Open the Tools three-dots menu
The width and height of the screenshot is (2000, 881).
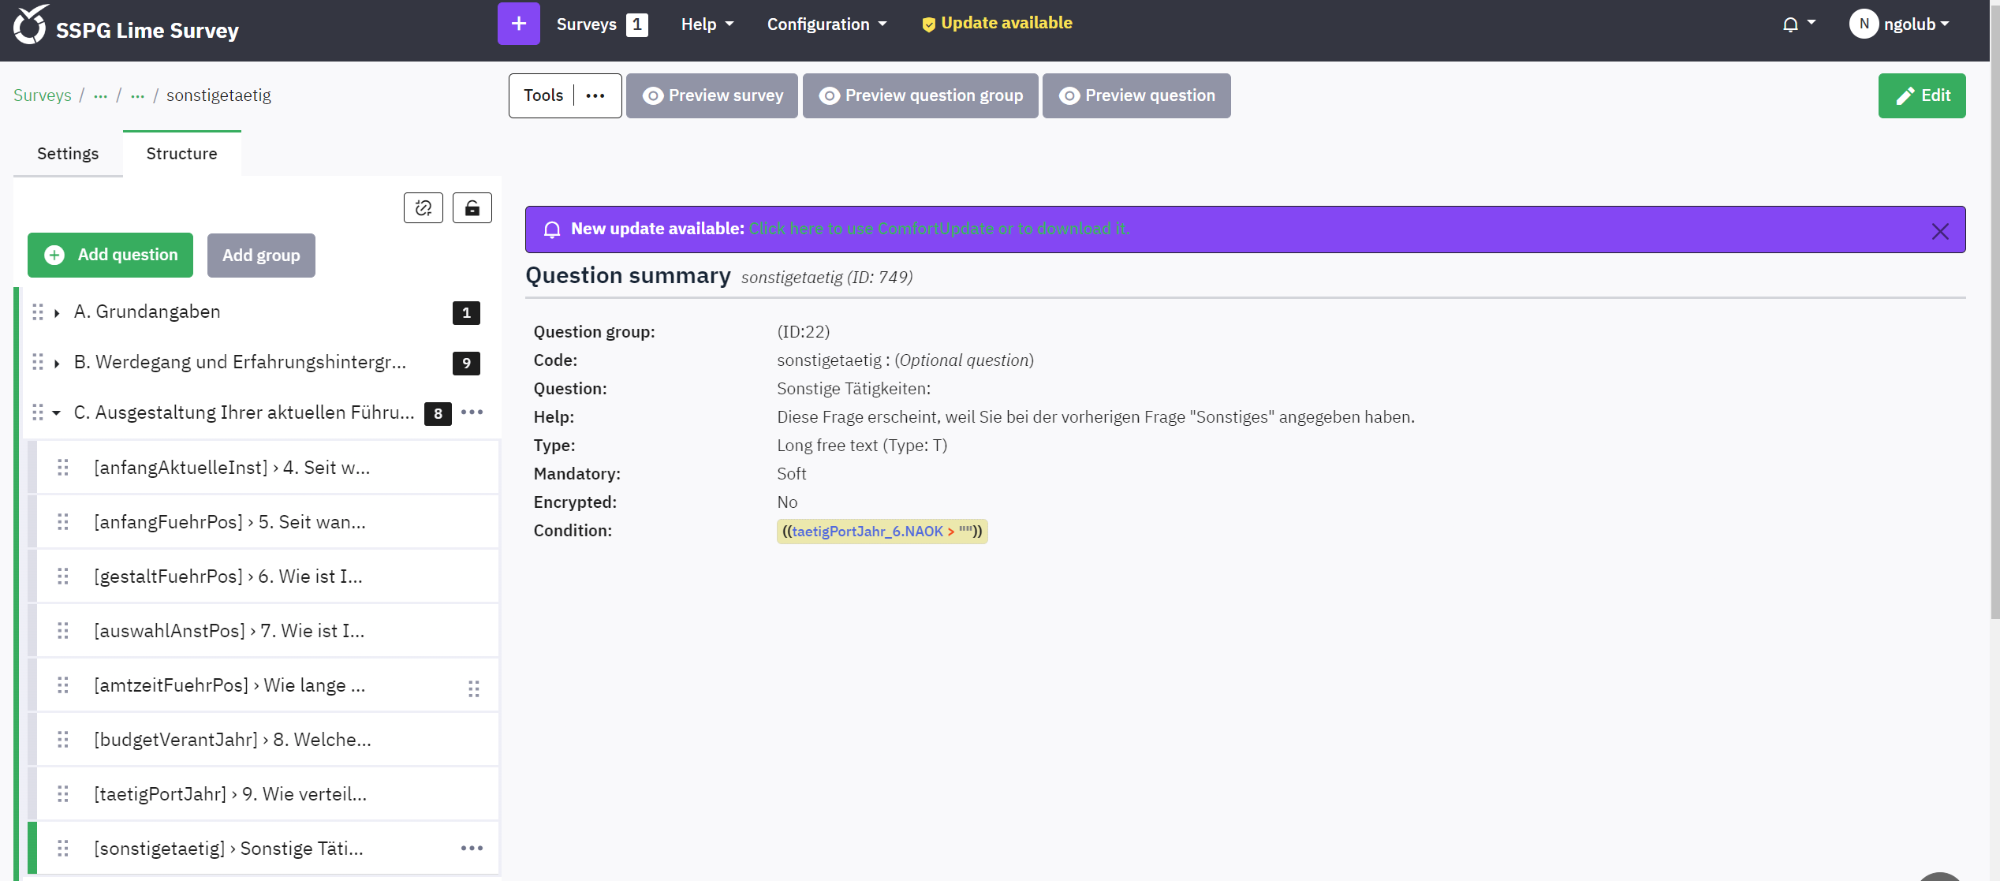(596, 96)
